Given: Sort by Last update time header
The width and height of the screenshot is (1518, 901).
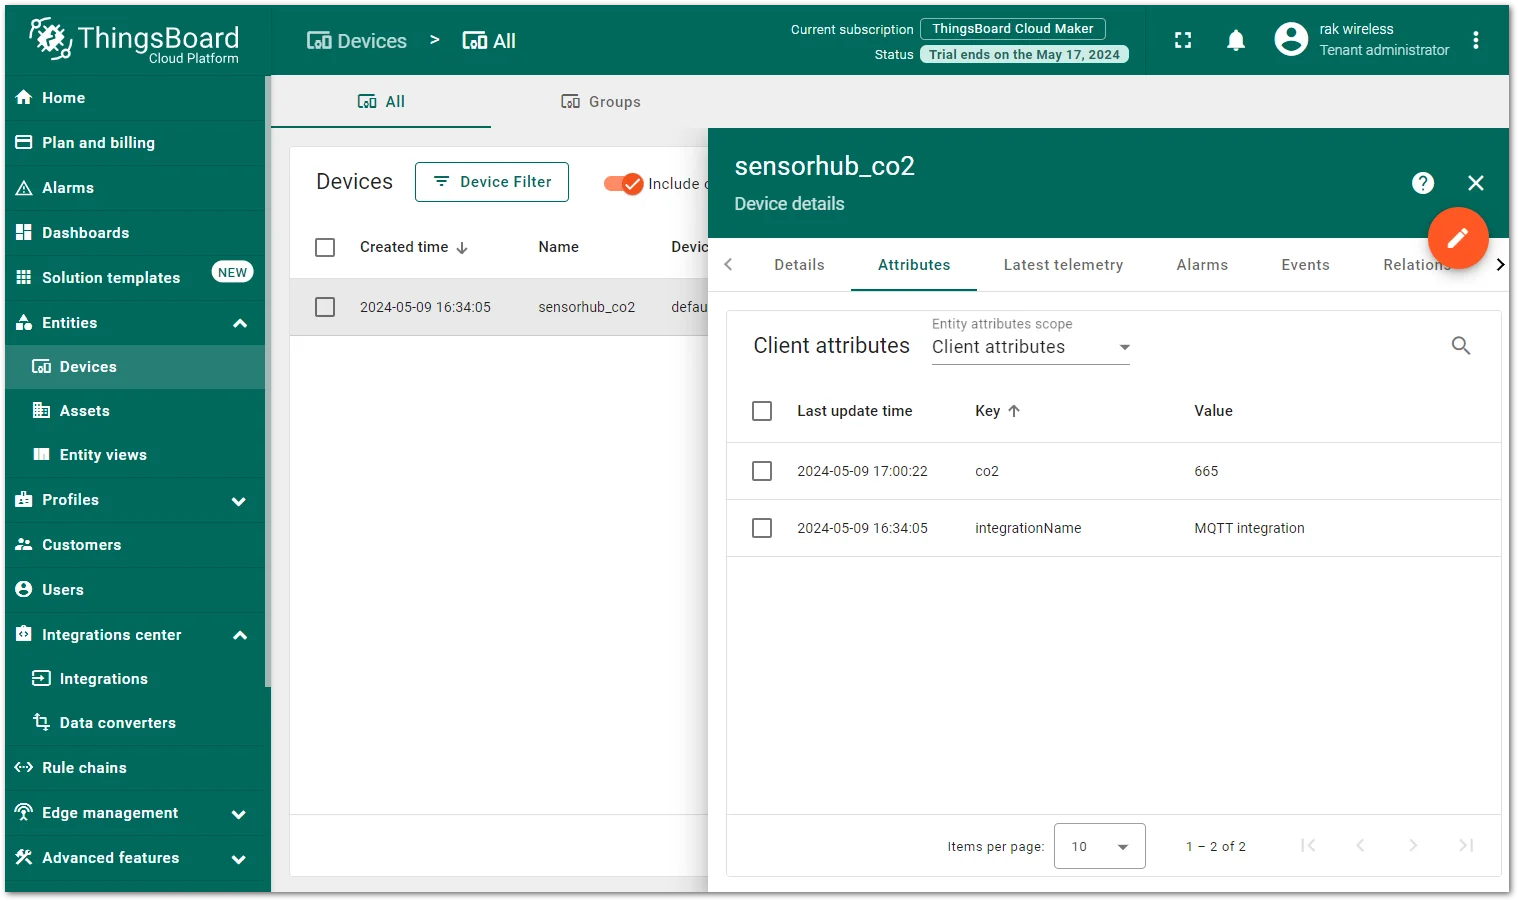Looking at the screenshot, I should tap(854, 411).
